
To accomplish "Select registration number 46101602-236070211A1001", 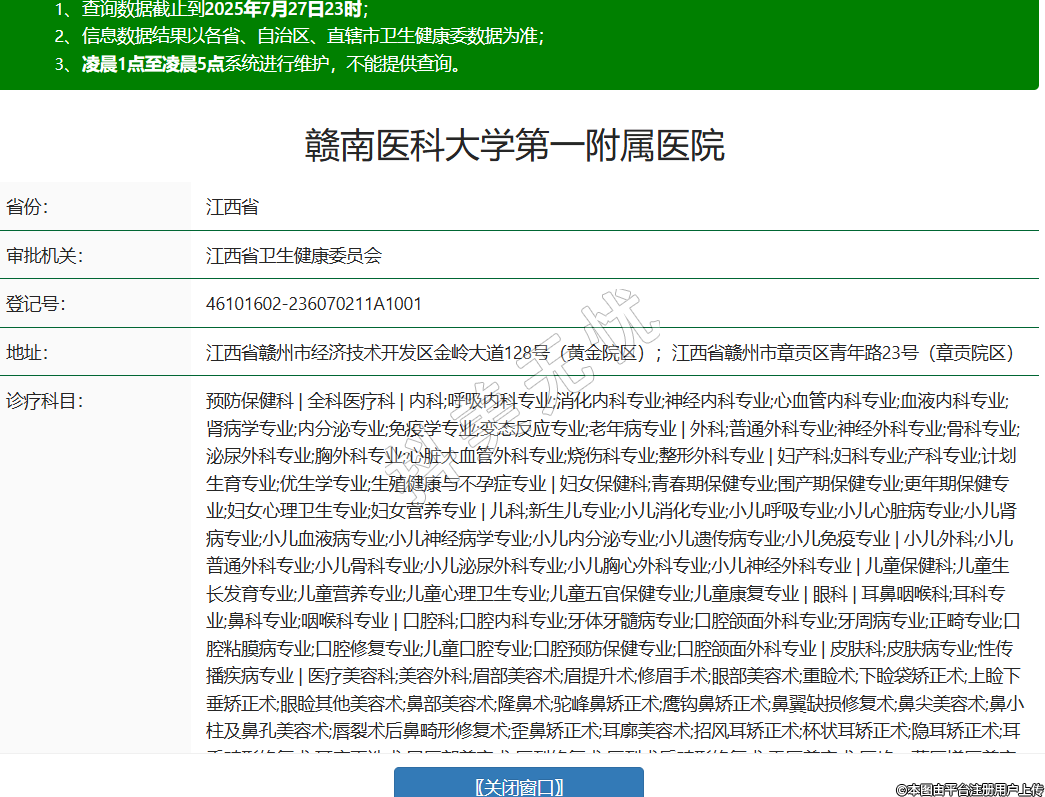I will [x=314, y=304].
